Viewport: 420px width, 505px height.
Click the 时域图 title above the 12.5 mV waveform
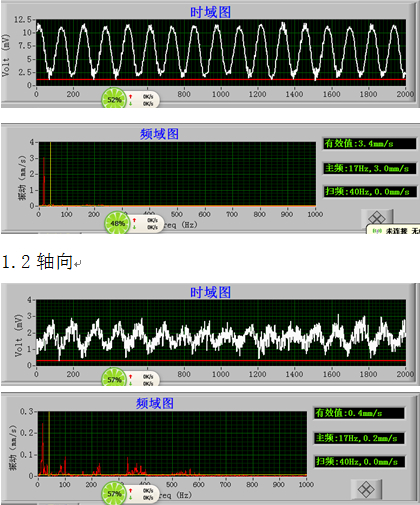coord(210,12)
